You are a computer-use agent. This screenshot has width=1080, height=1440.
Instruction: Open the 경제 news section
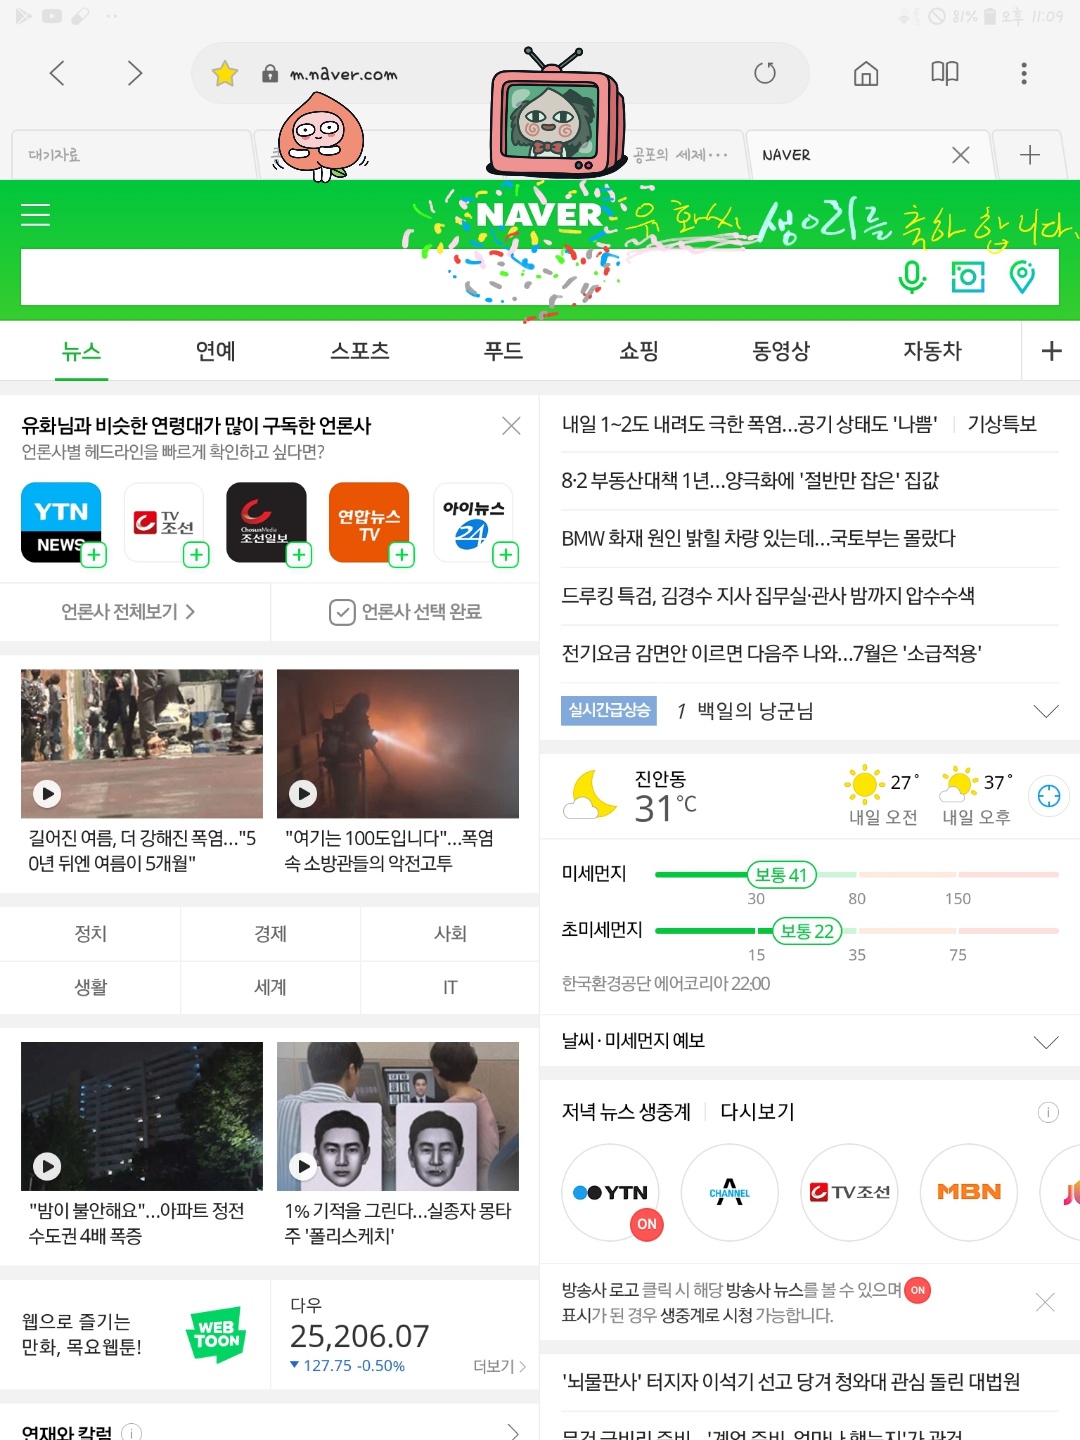(270, 933)
